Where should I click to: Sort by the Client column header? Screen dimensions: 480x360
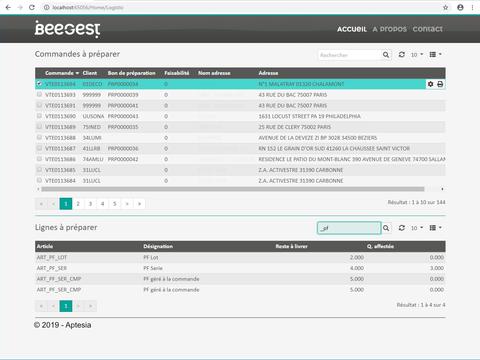click(x=90, y=73)
